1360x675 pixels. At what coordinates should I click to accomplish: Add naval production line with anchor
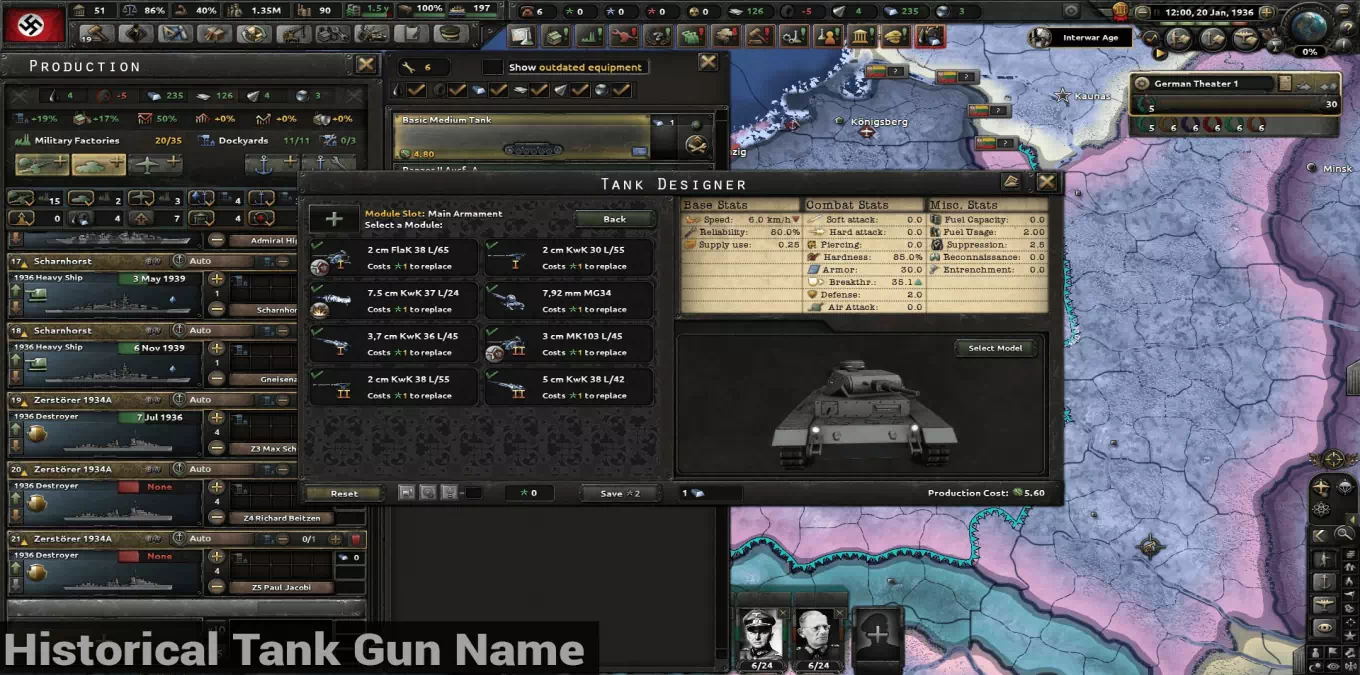click(x=272, y=164)
